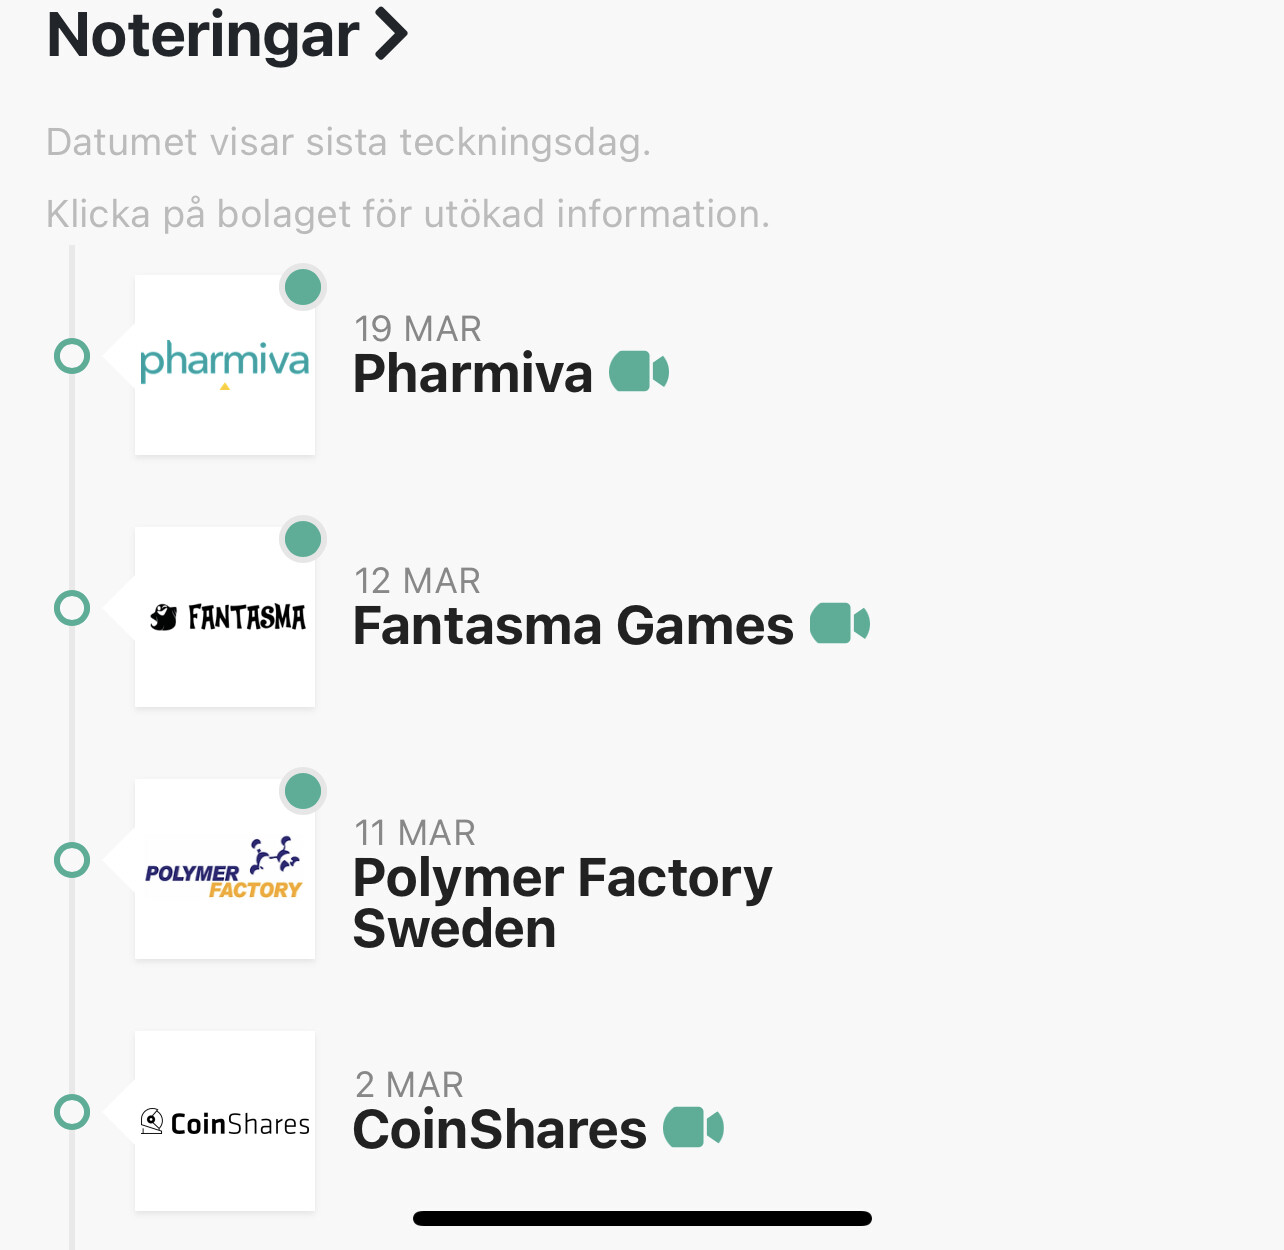Open the Polymer Factory logo thumbnail
The height and width of the screenshot is (1250, 1284).
click(x=225, y=869)
